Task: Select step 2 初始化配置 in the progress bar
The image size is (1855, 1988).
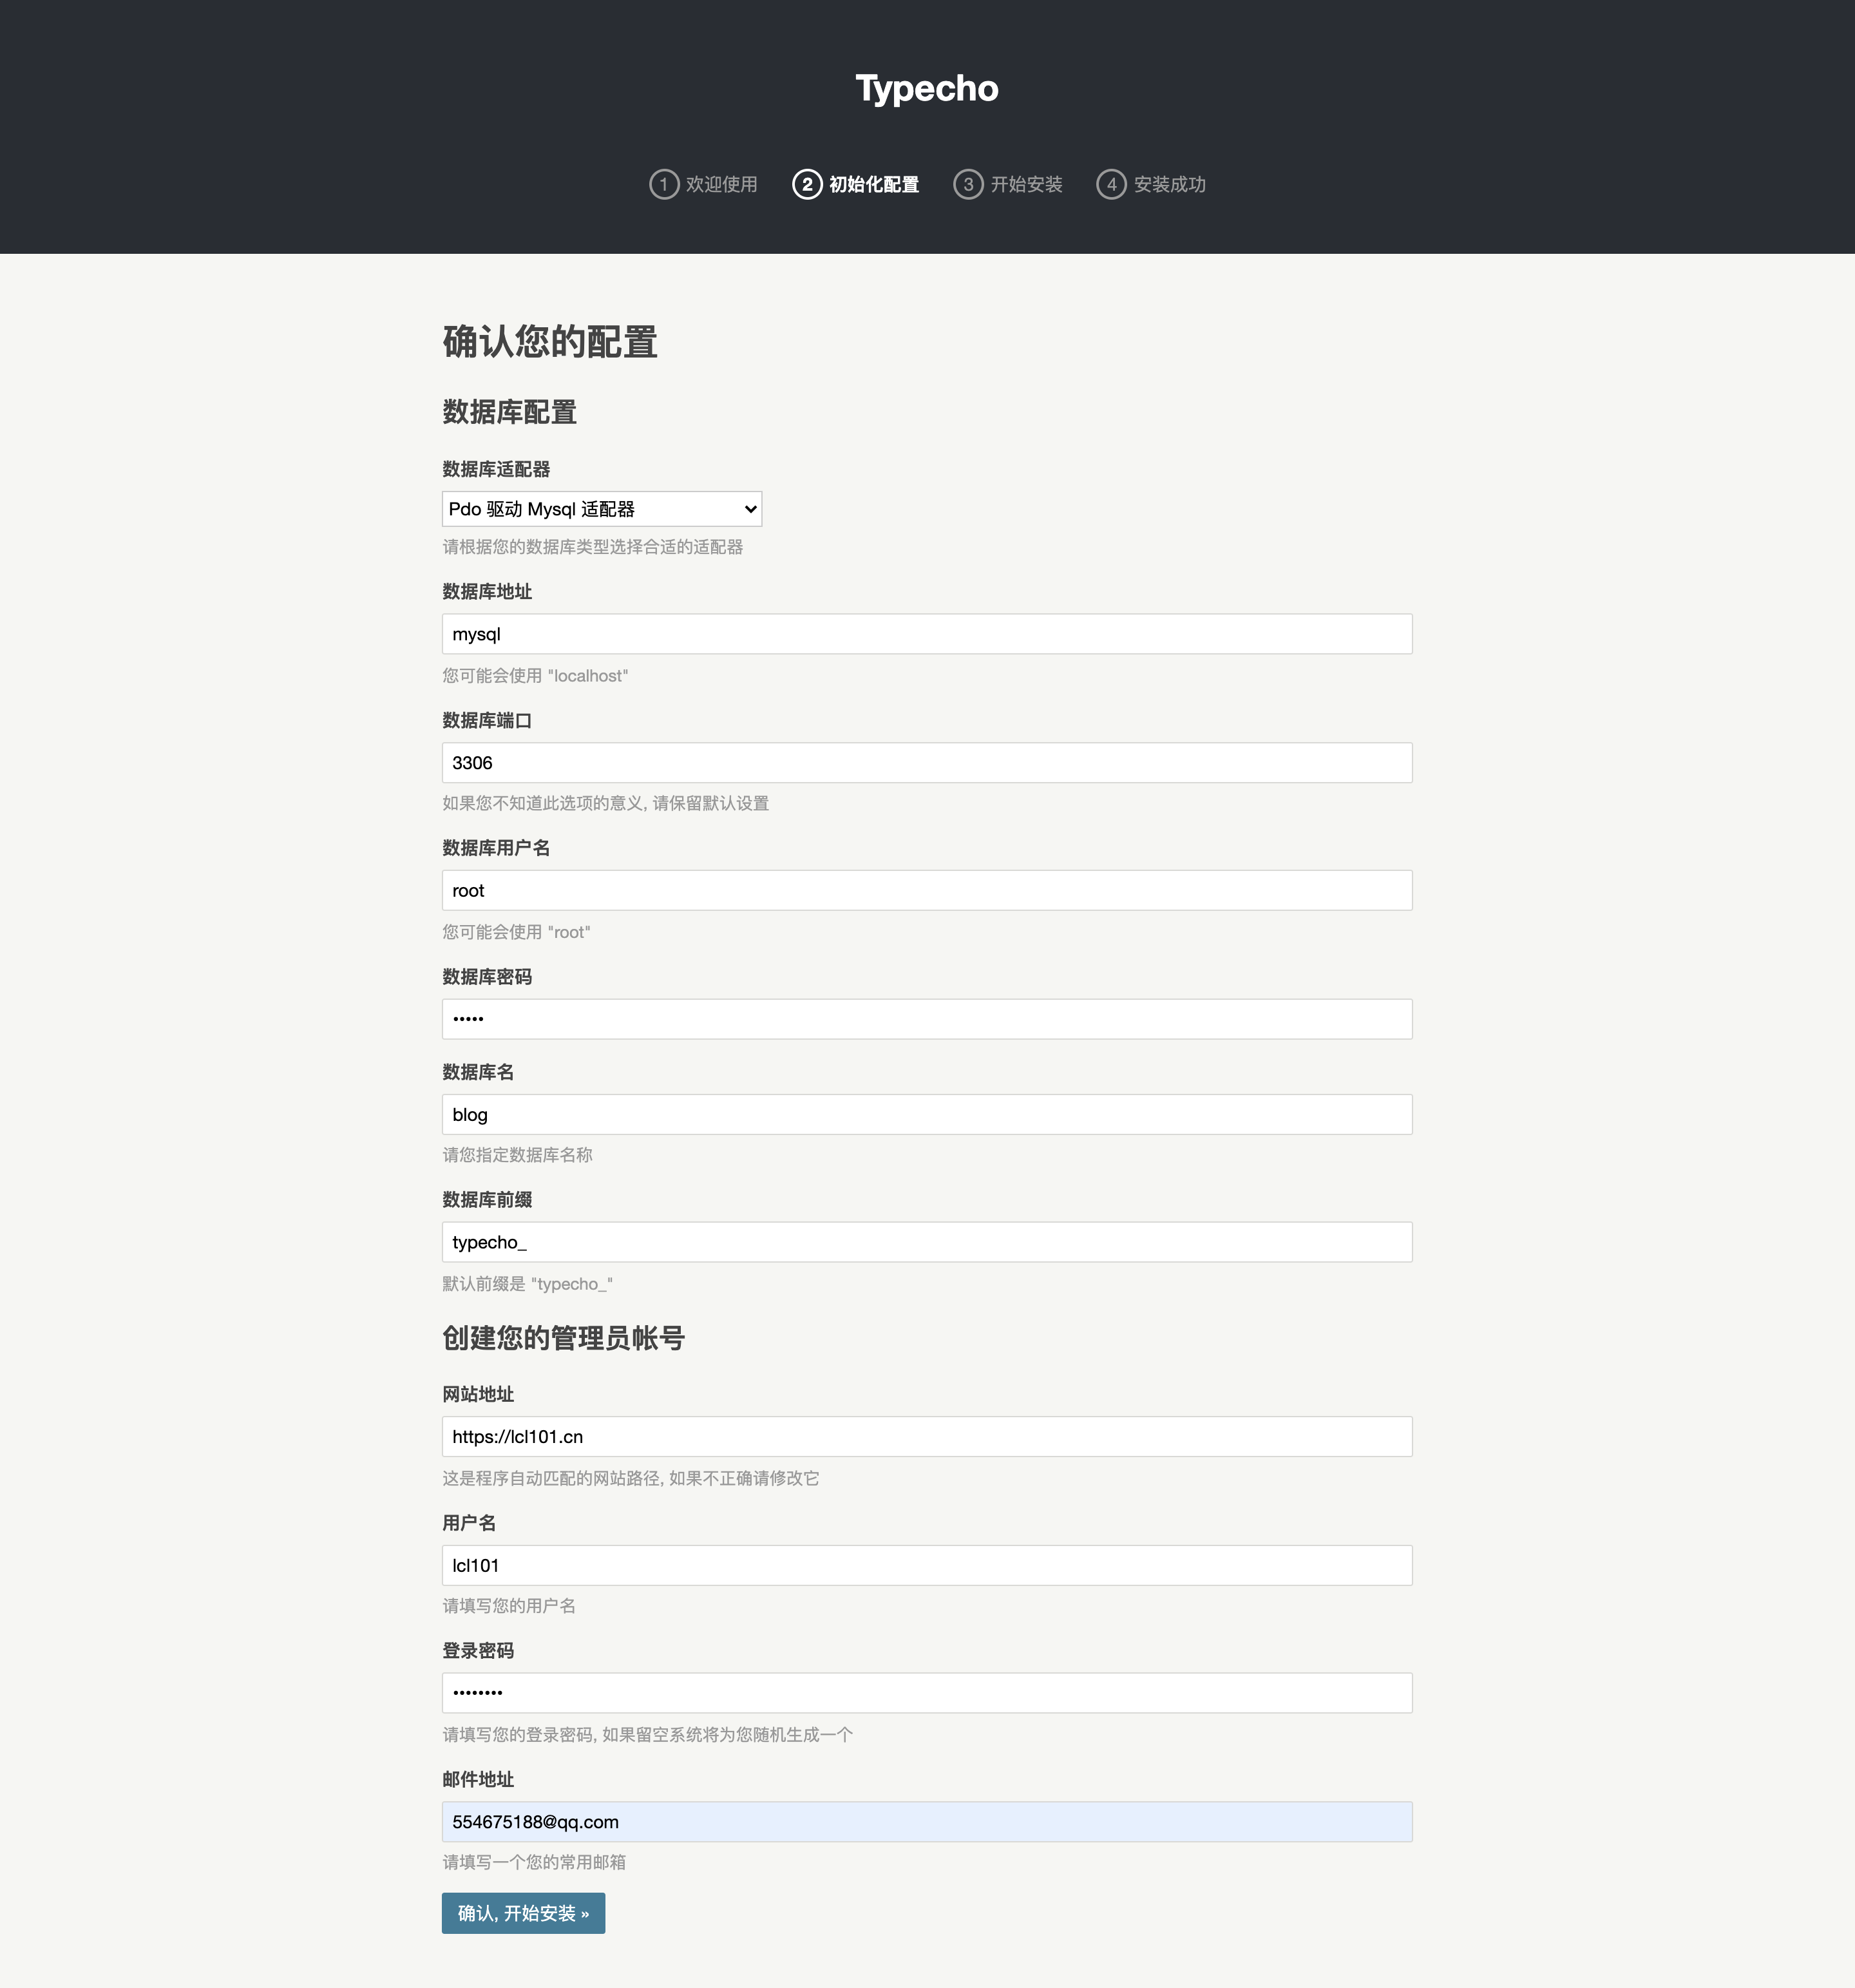Action: pyautogui.click(x=856, y=184)
